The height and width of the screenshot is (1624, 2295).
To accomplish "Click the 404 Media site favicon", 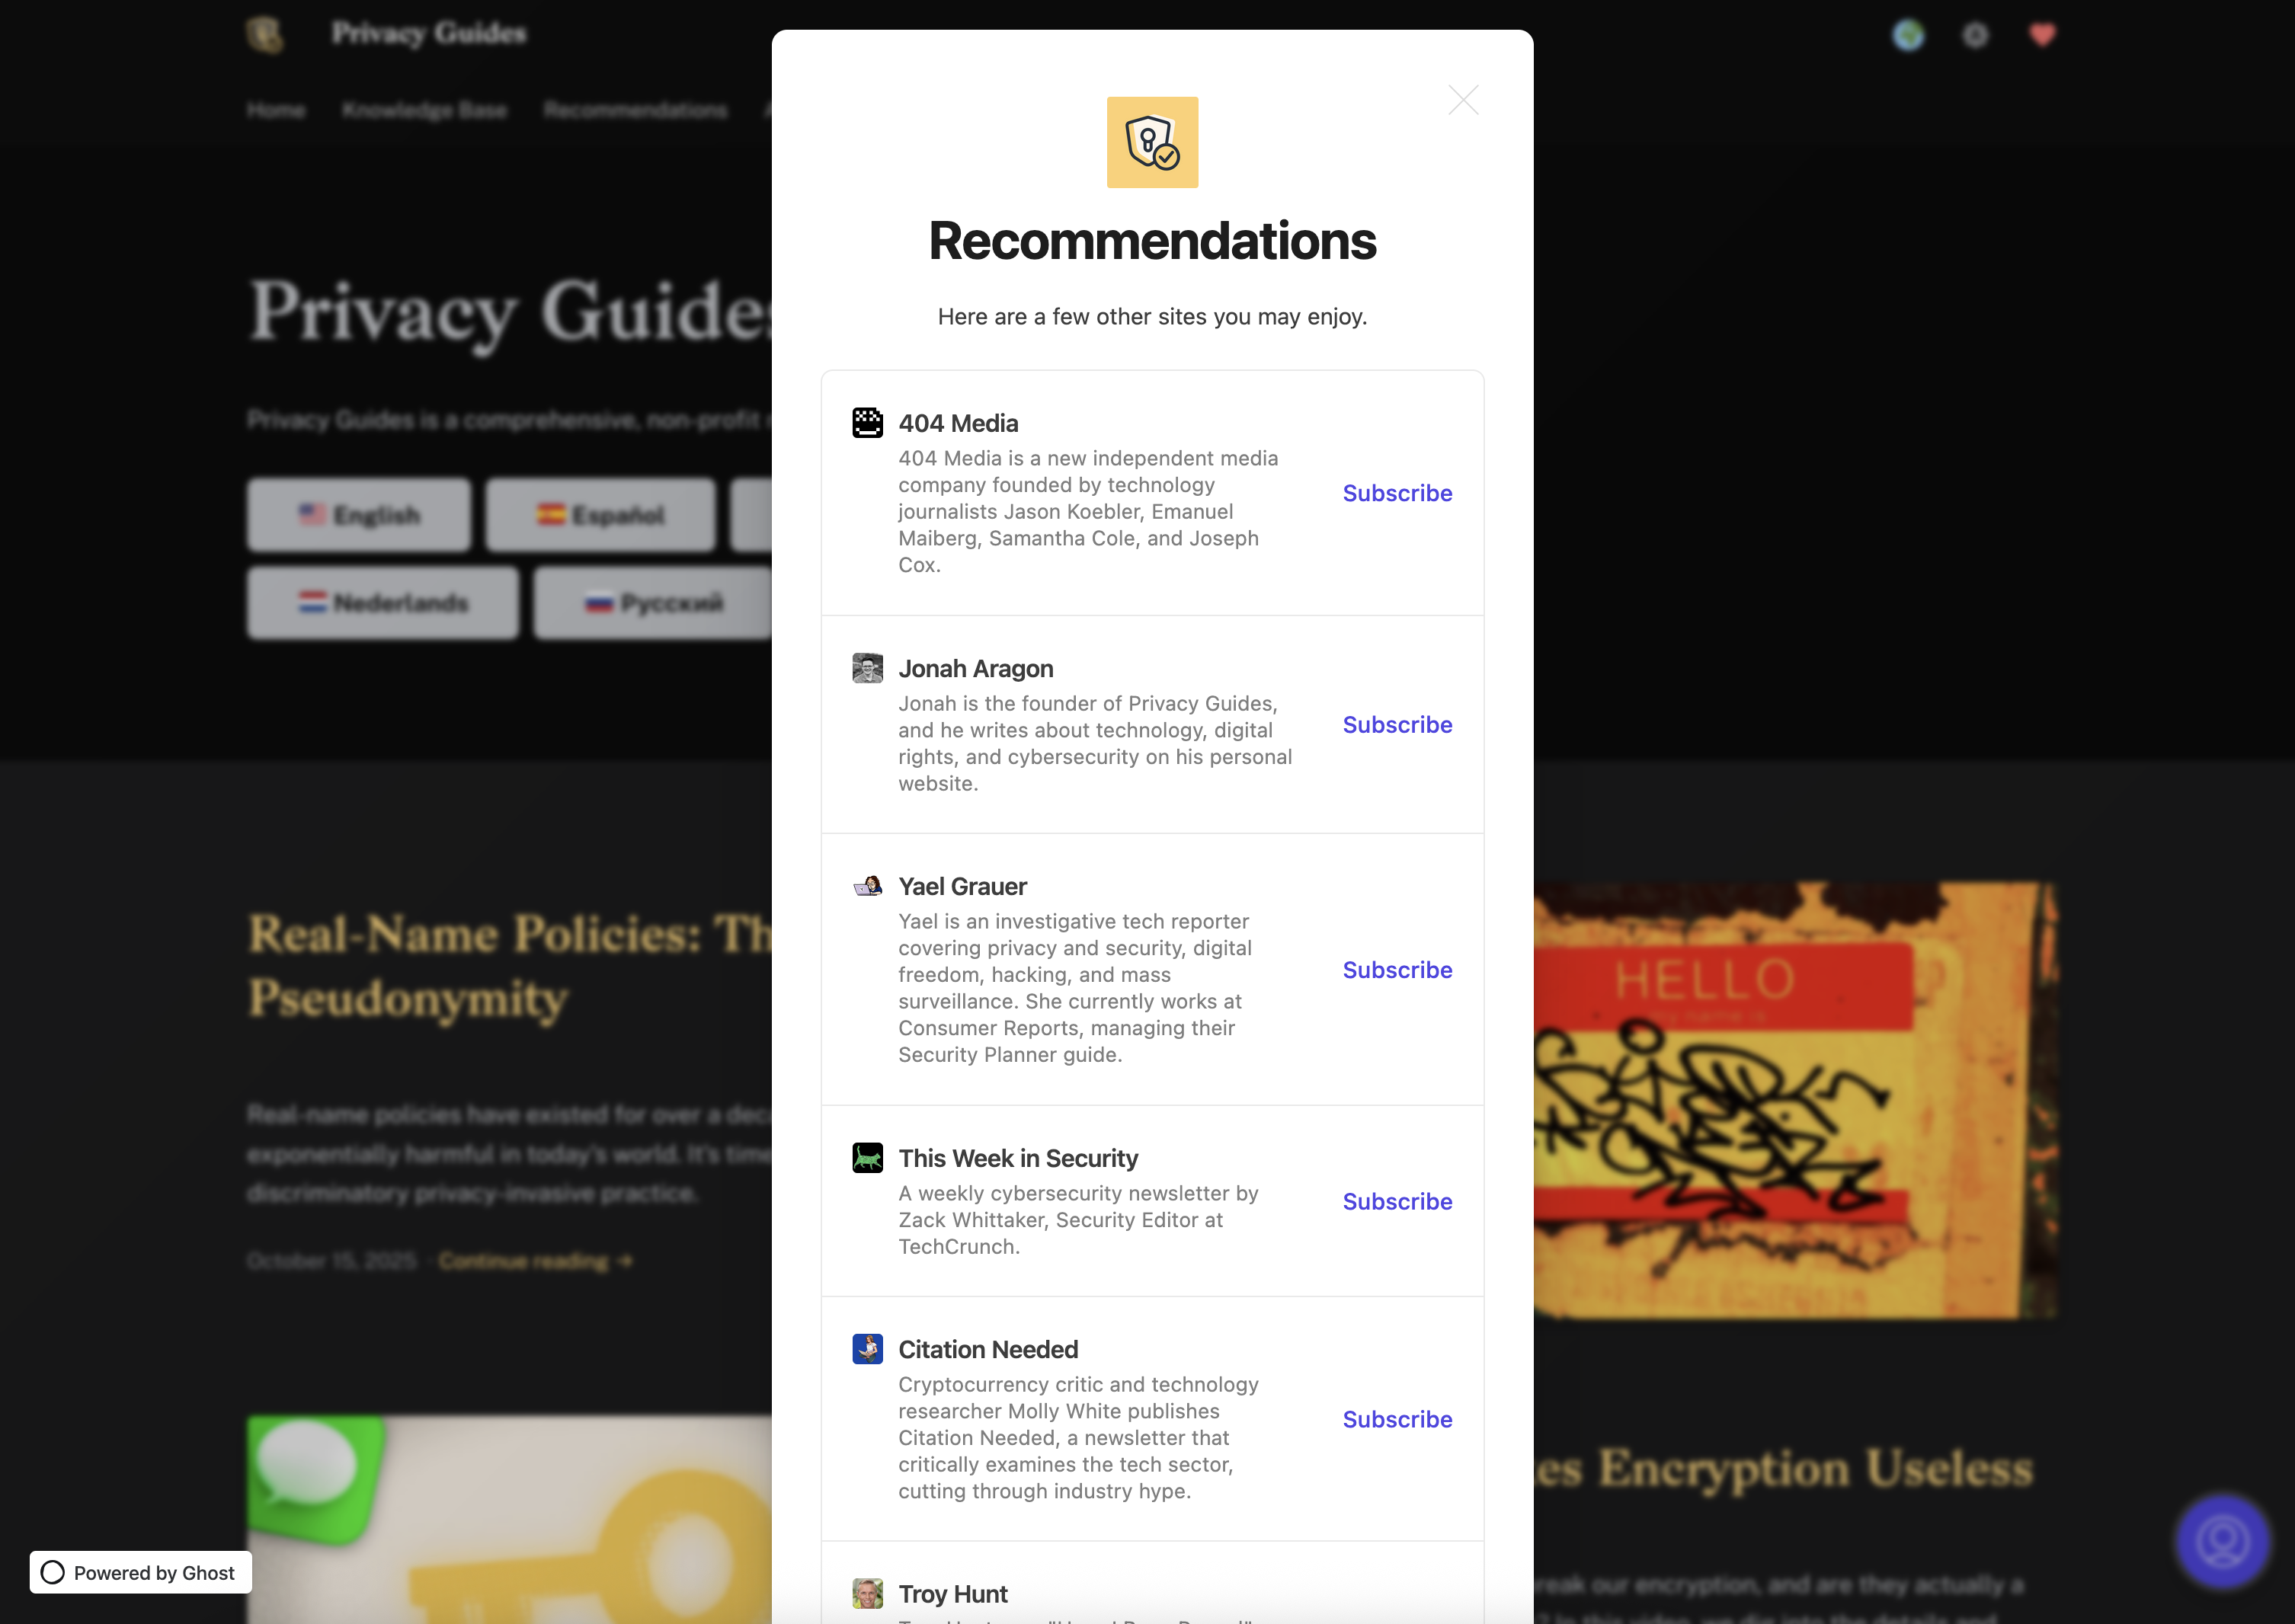I will pyautogui.click(x=867, y=422).
